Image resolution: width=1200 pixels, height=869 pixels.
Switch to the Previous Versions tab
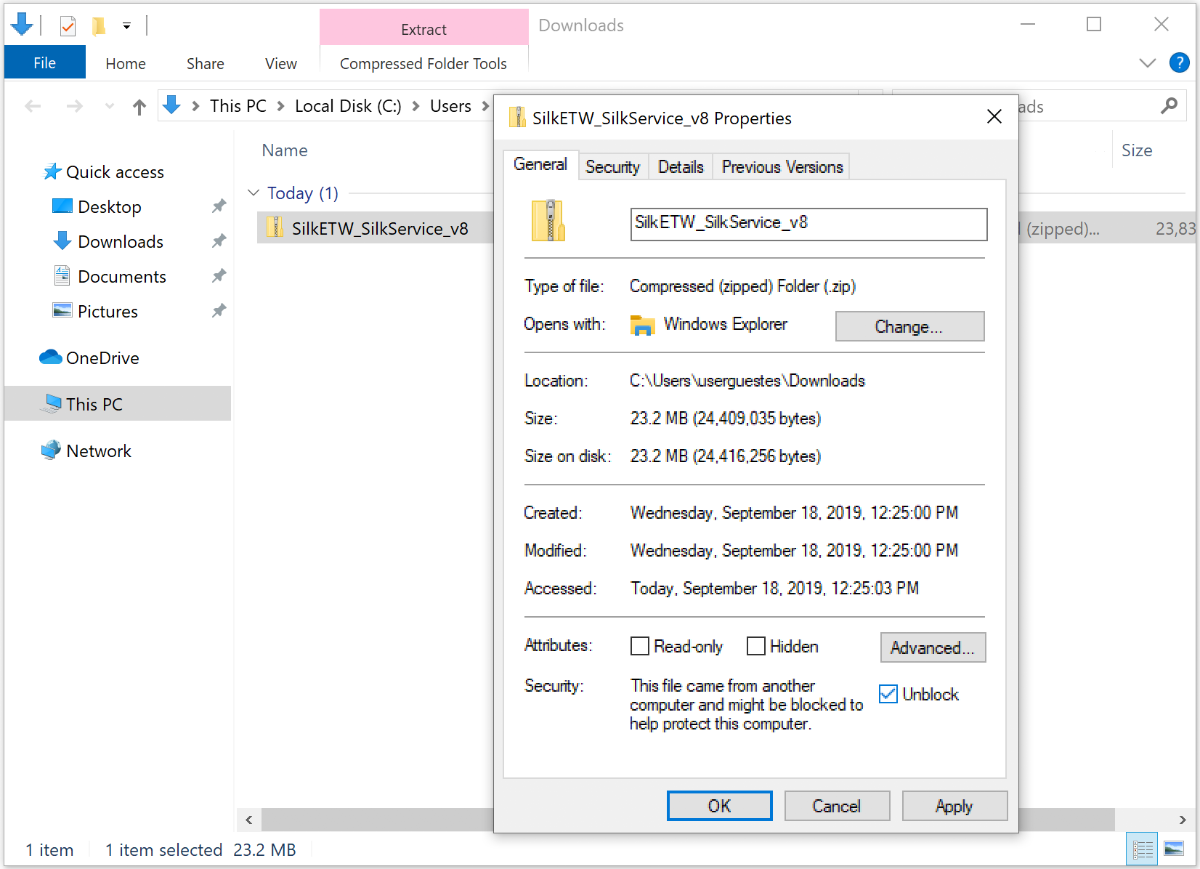(782, 167)
